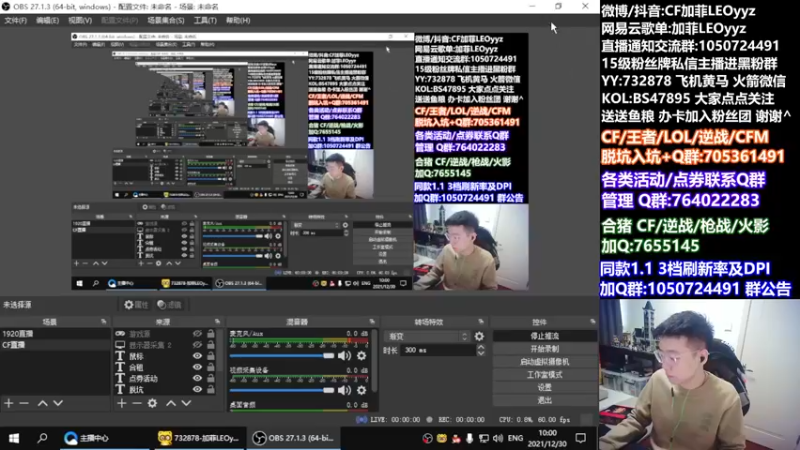Viewport: 800px width, 450px height.
Task: Click the 属性 button above the Scenes panel
Action: [136, 305]
